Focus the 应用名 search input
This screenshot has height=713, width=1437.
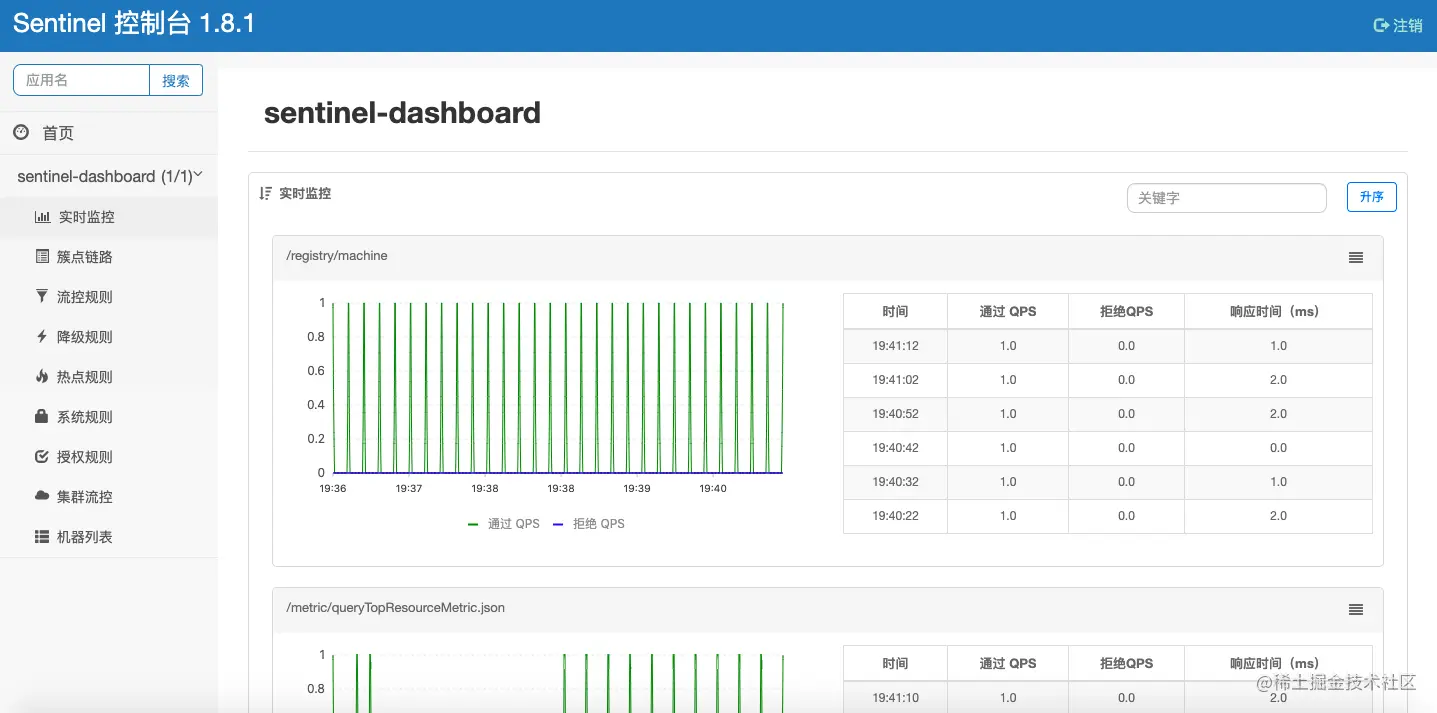tap(81, 80)
